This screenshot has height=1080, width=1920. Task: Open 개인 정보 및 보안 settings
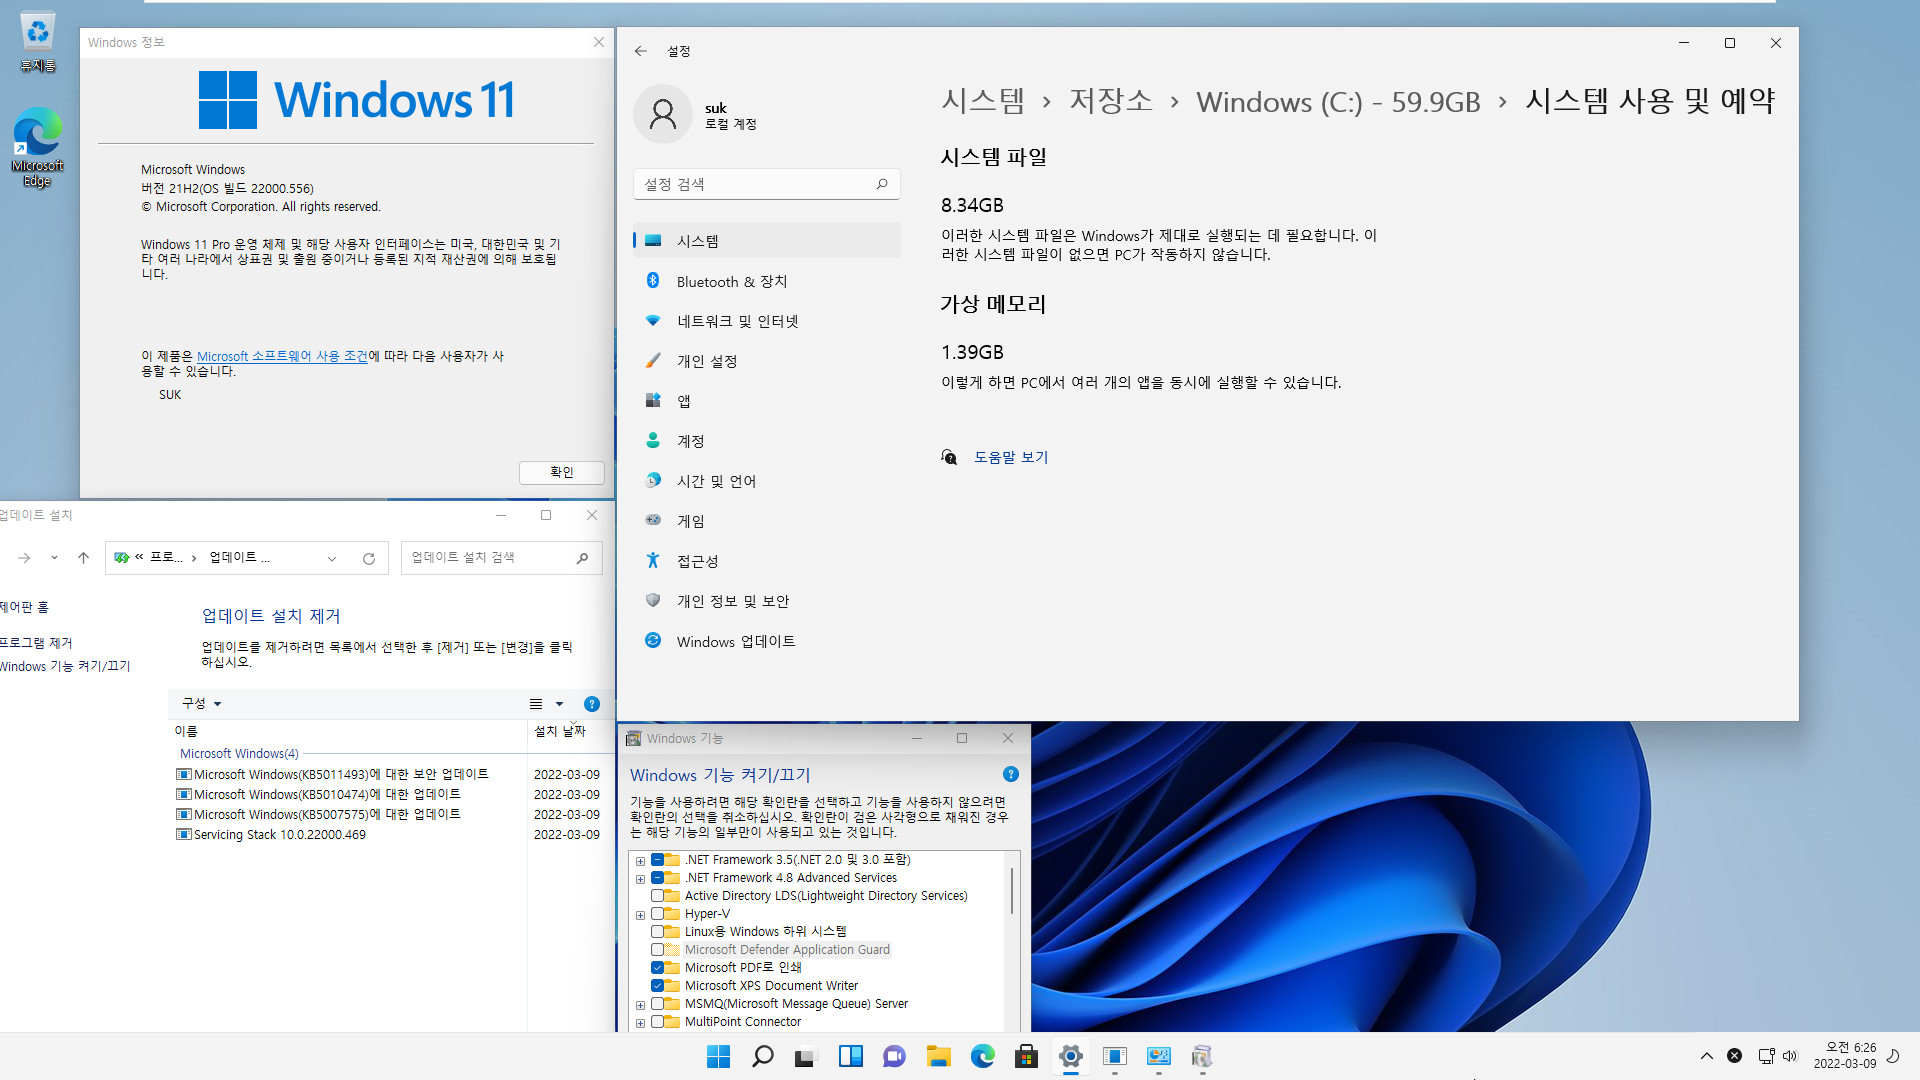766,601
